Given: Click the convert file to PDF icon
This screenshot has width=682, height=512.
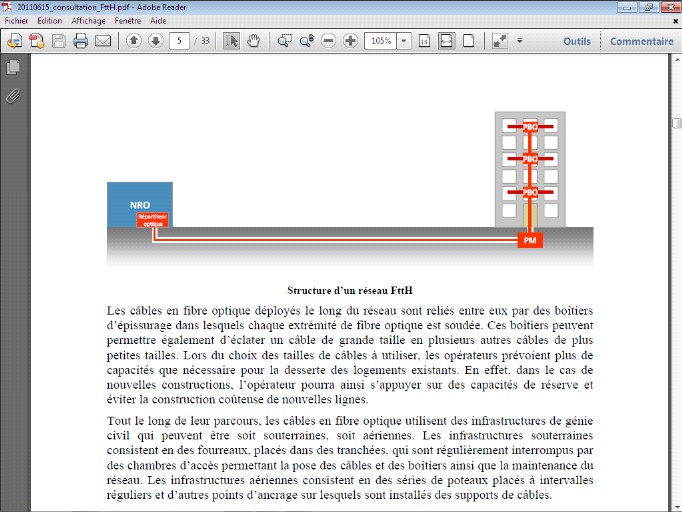Looking at the screenshot, I should [37, 41].
